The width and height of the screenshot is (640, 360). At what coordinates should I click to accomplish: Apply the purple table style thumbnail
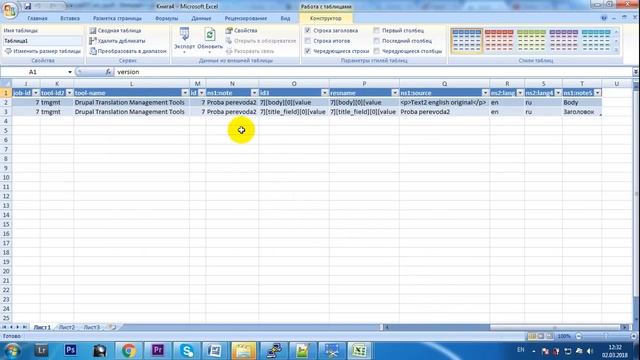[x=563, y=41]
